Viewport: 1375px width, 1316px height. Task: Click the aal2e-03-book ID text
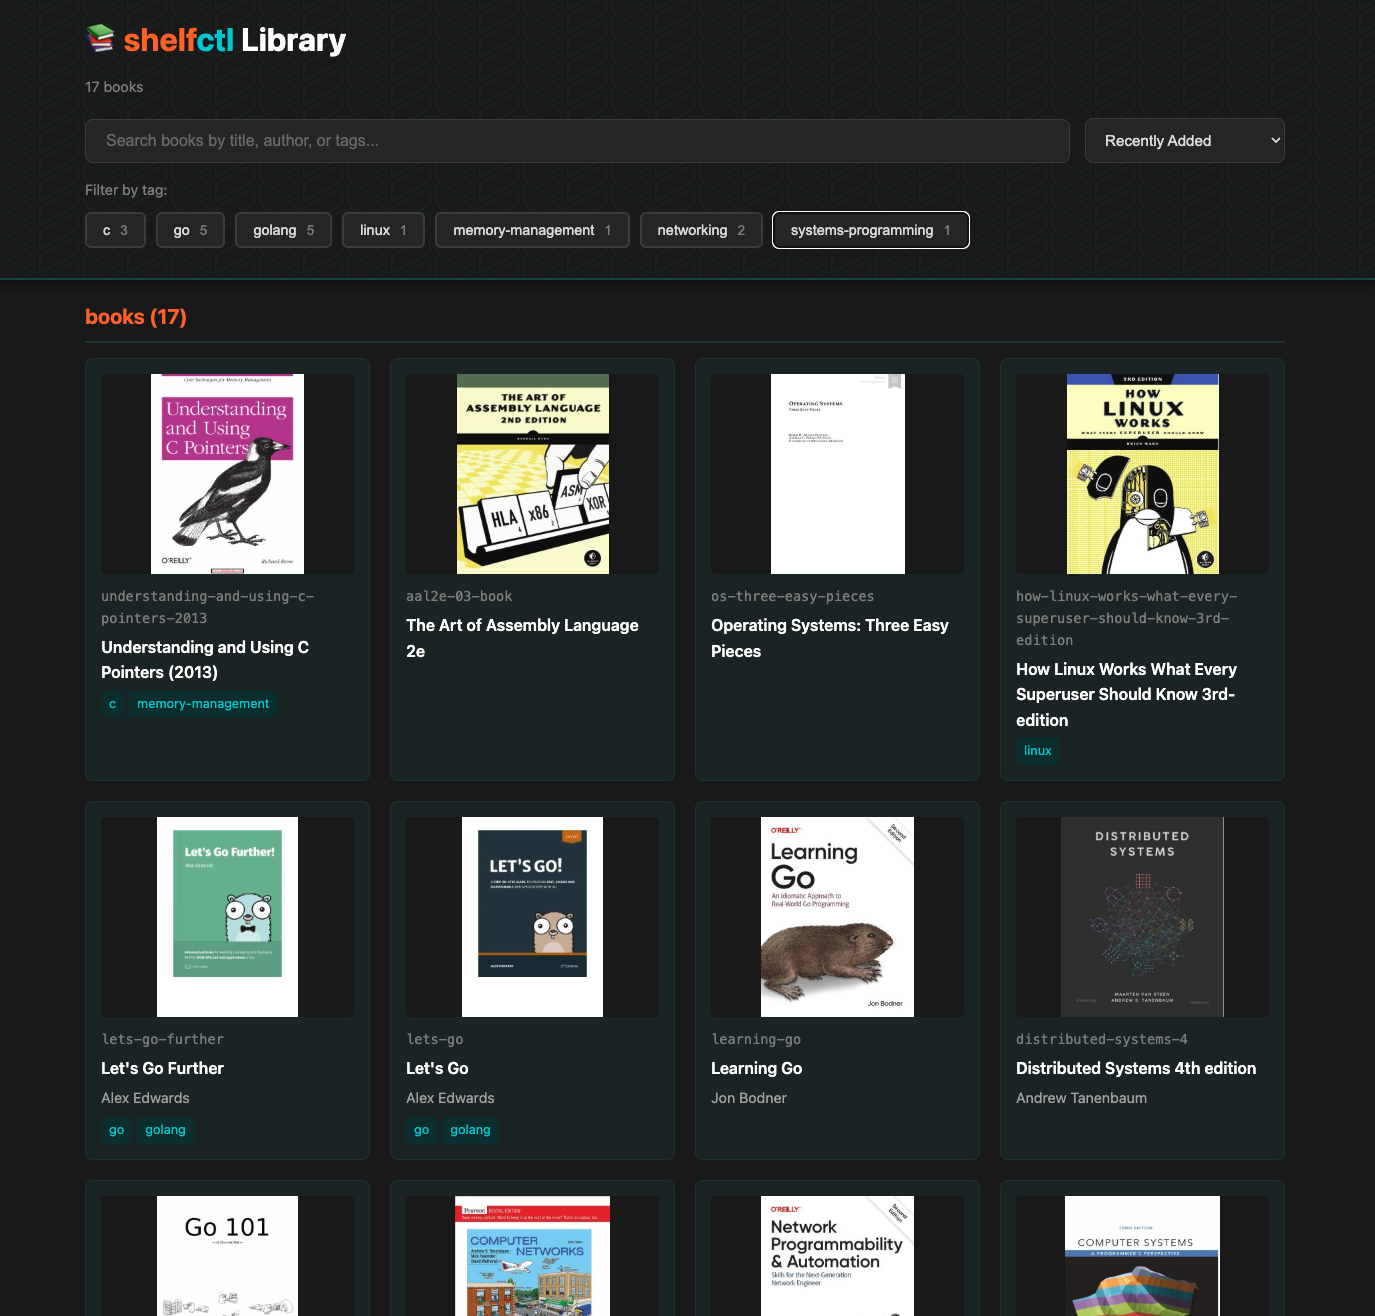tap(459, 596)
